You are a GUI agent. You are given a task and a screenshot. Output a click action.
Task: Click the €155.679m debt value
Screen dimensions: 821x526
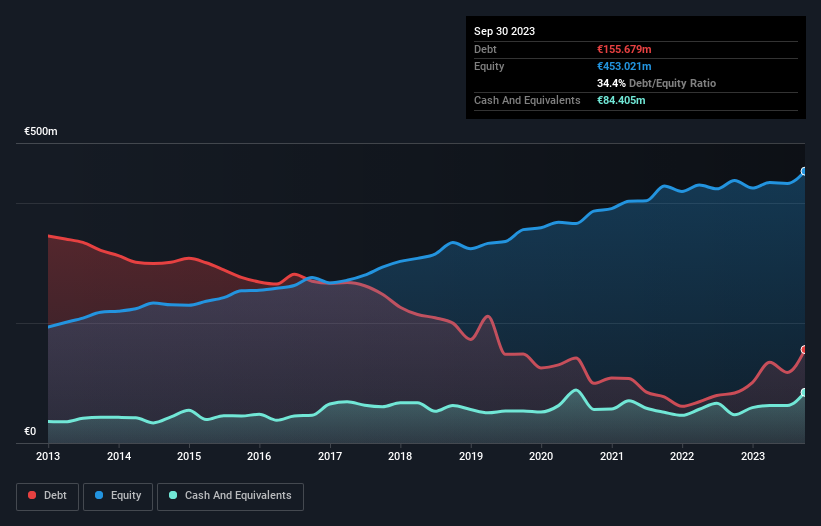[624, 49]
